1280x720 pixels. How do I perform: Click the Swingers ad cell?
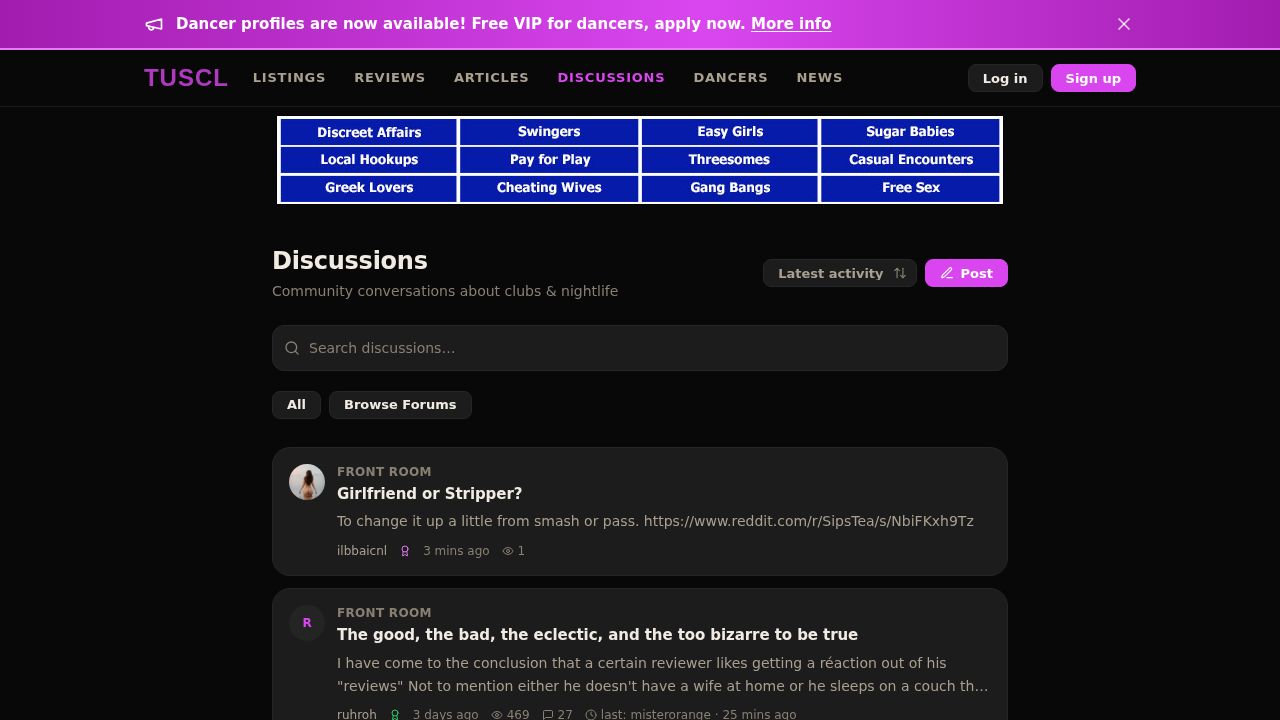point(549,132)
